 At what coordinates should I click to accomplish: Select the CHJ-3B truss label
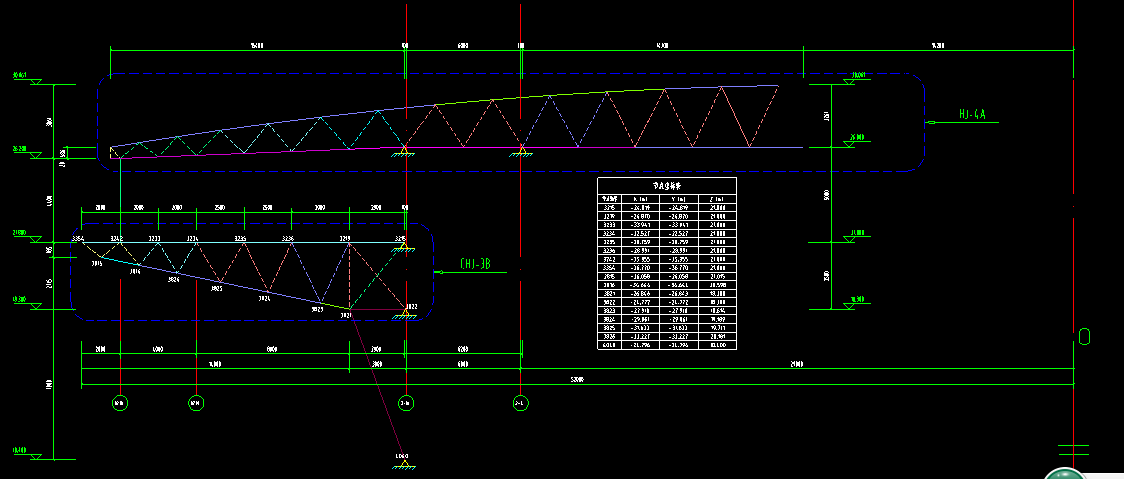pyautogui.click(x=476, y=265)
